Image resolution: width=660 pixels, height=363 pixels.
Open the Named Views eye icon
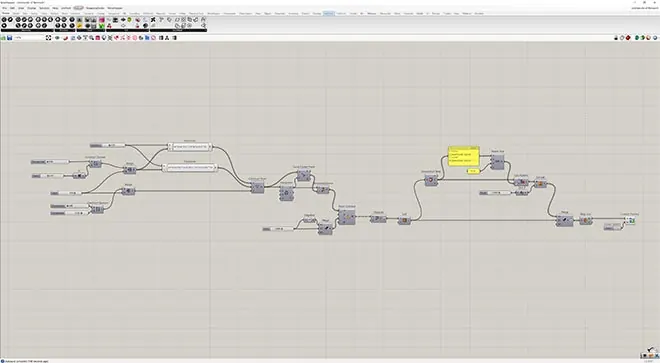[58, 38]
